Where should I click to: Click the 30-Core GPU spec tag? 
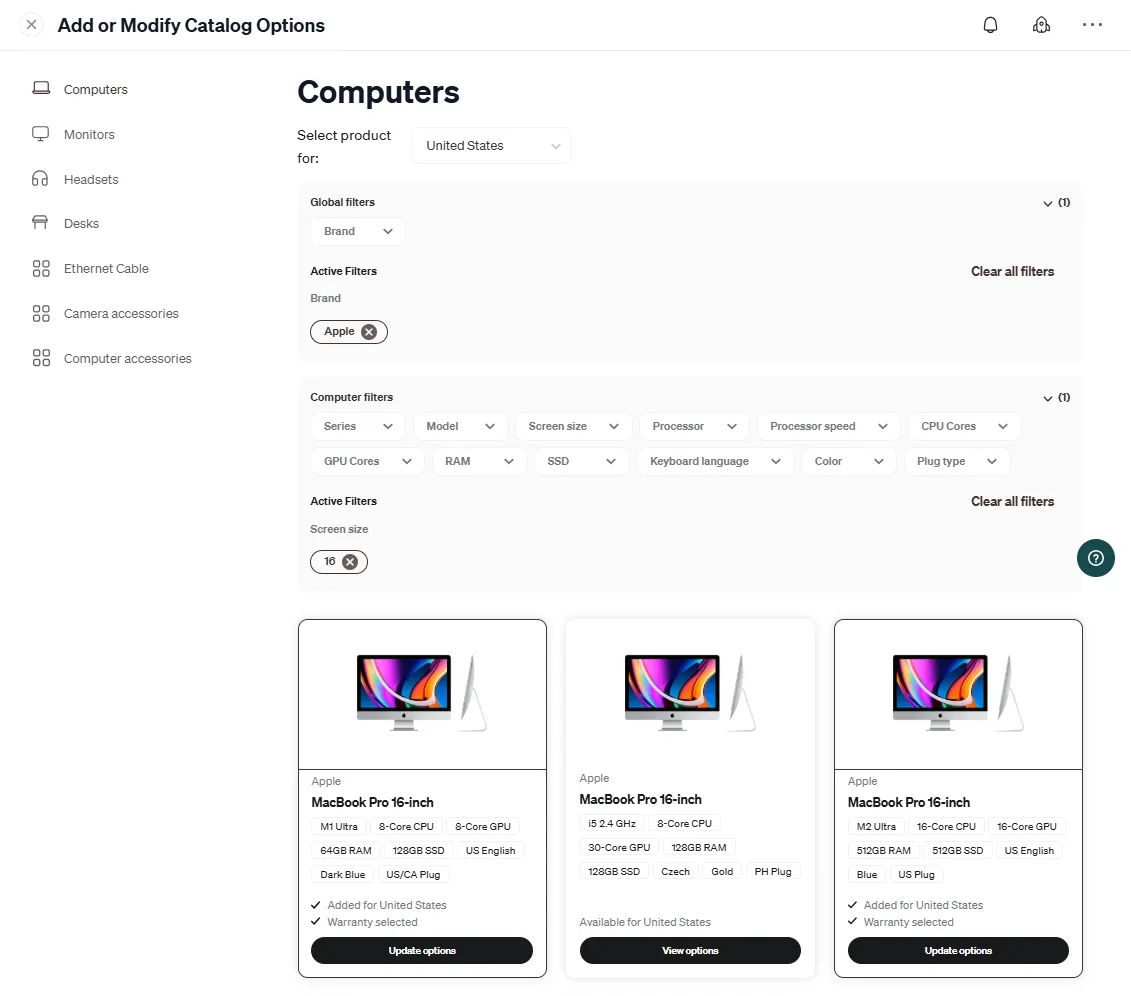coord(619,848)
